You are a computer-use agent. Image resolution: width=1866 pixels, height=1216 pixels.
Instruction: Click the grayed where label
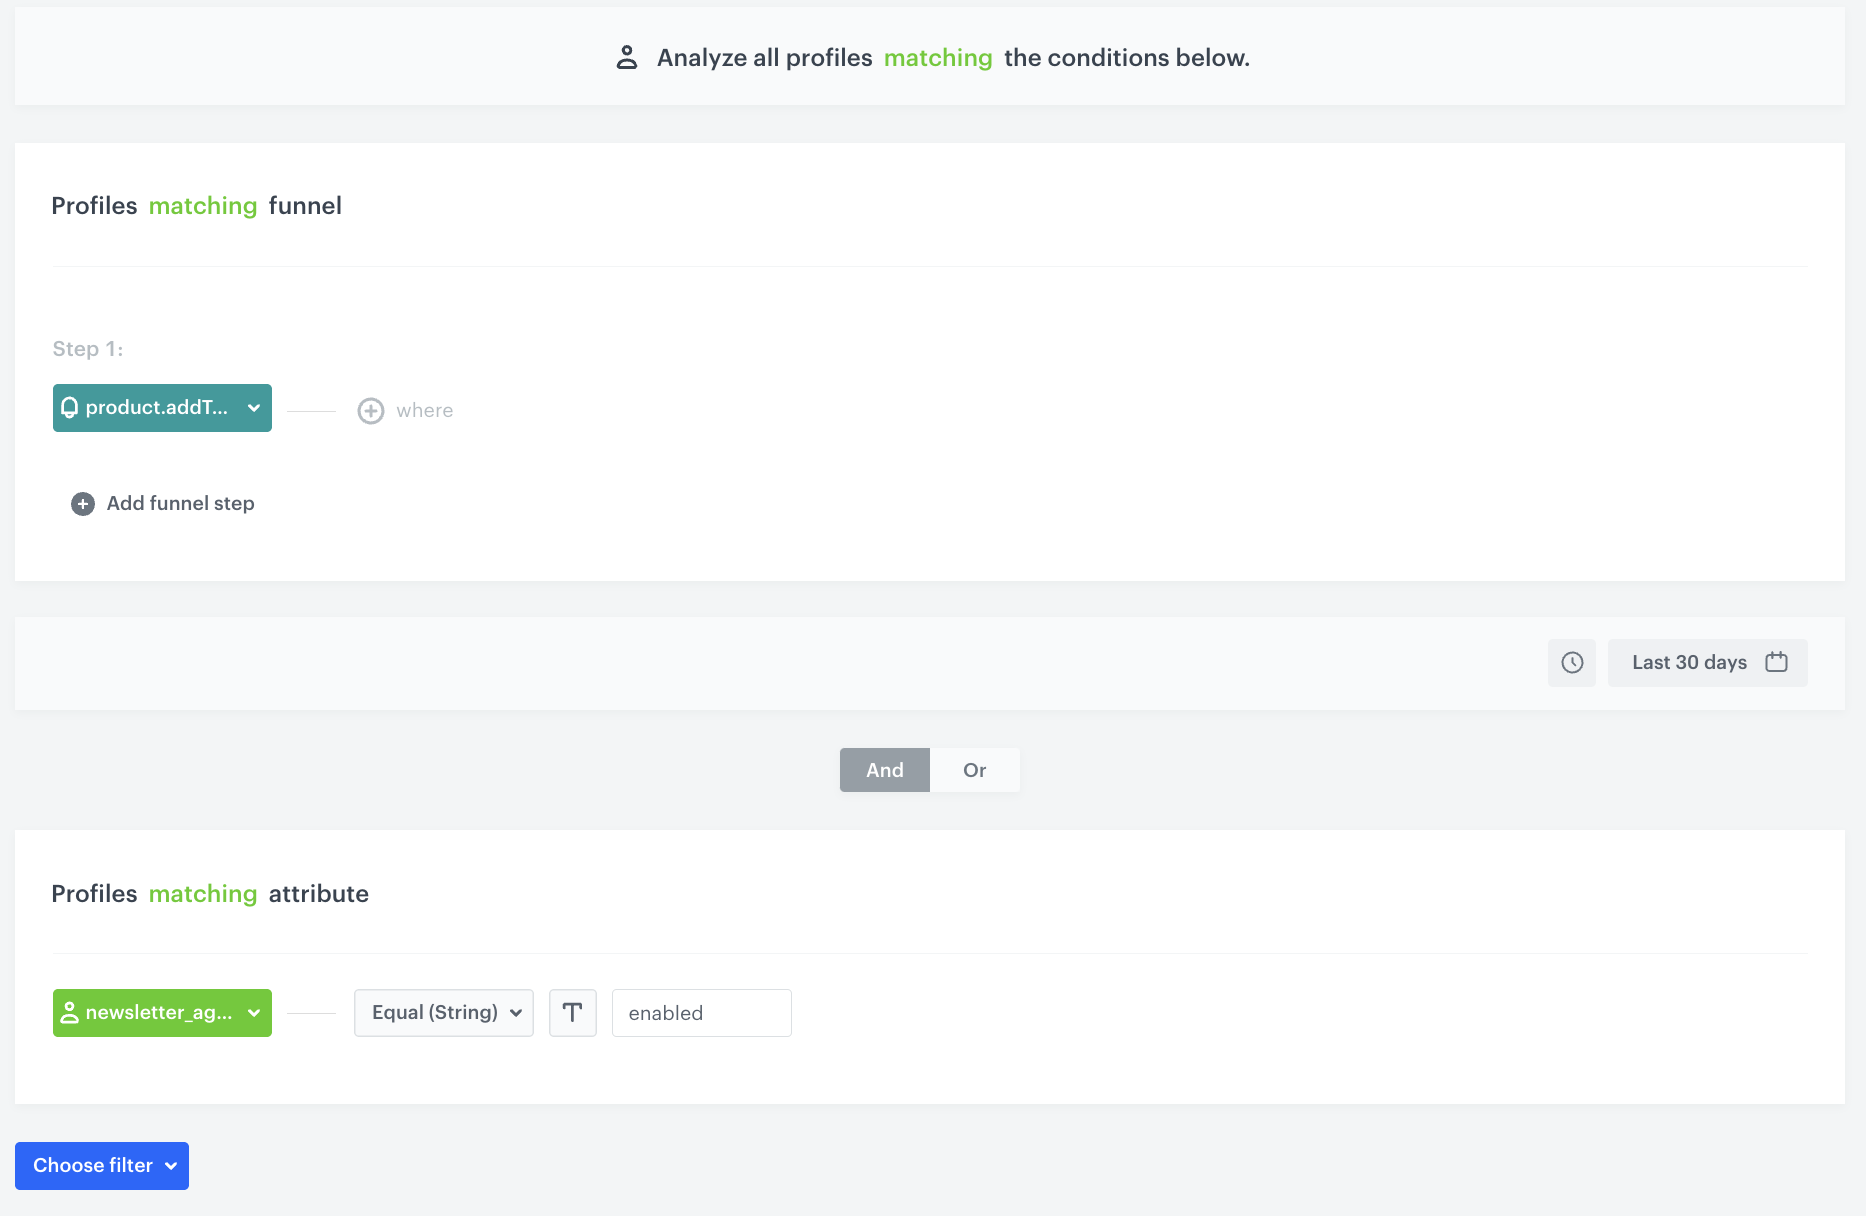coord(425,410)
